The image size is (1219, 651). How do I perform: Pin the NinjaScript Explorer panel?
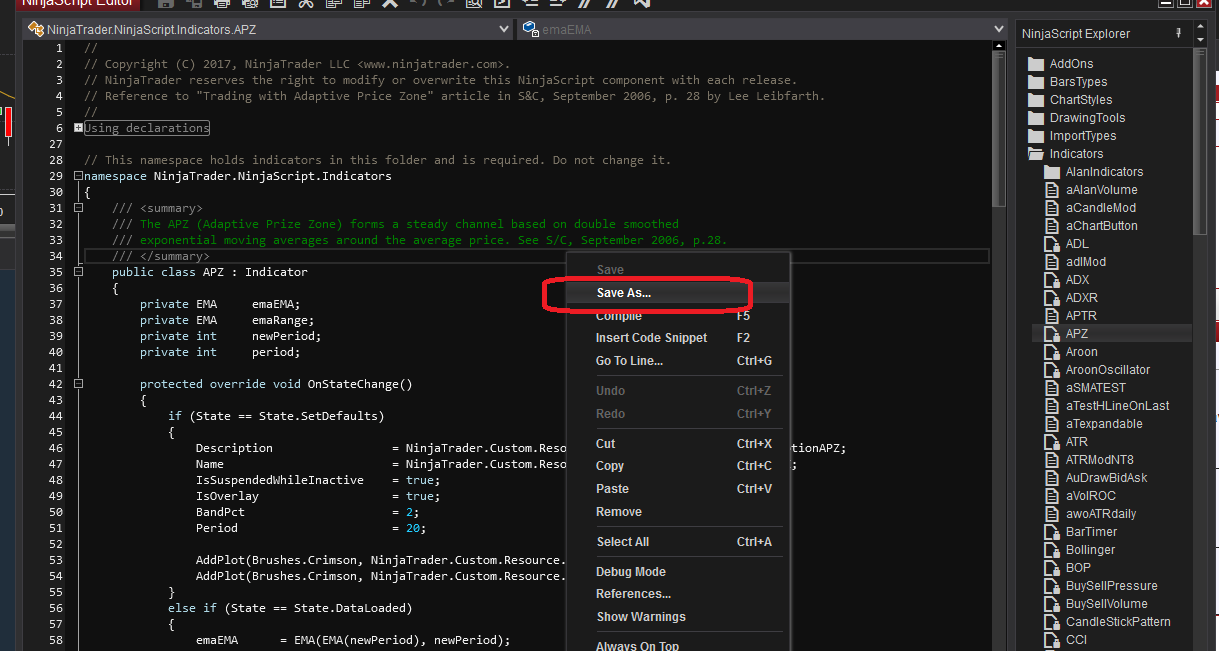pyautogui.click(x=1178, y=33)
